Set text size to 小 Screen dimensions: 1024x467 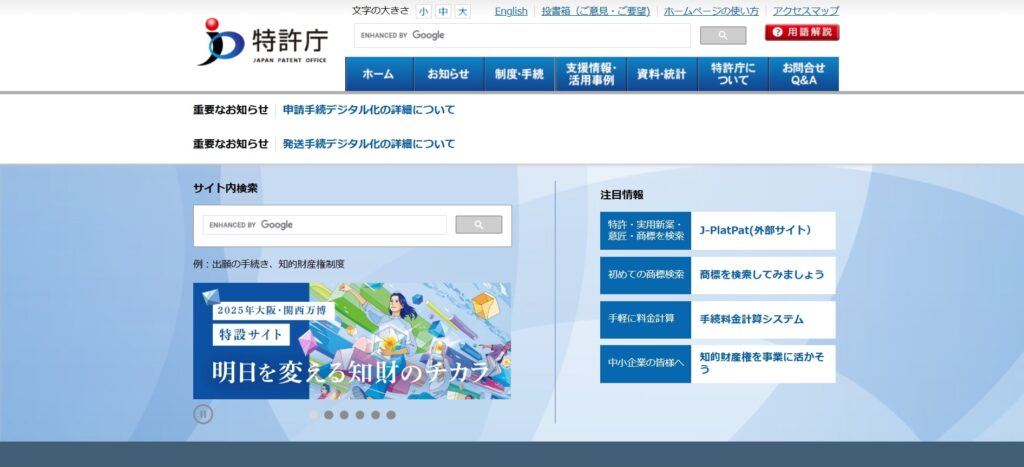click(x=424, y=12)
